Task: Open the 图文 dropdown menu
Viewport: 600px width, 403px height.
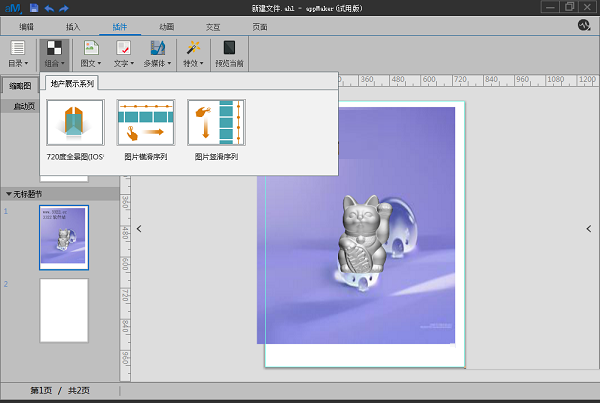Action: (89, 53)
